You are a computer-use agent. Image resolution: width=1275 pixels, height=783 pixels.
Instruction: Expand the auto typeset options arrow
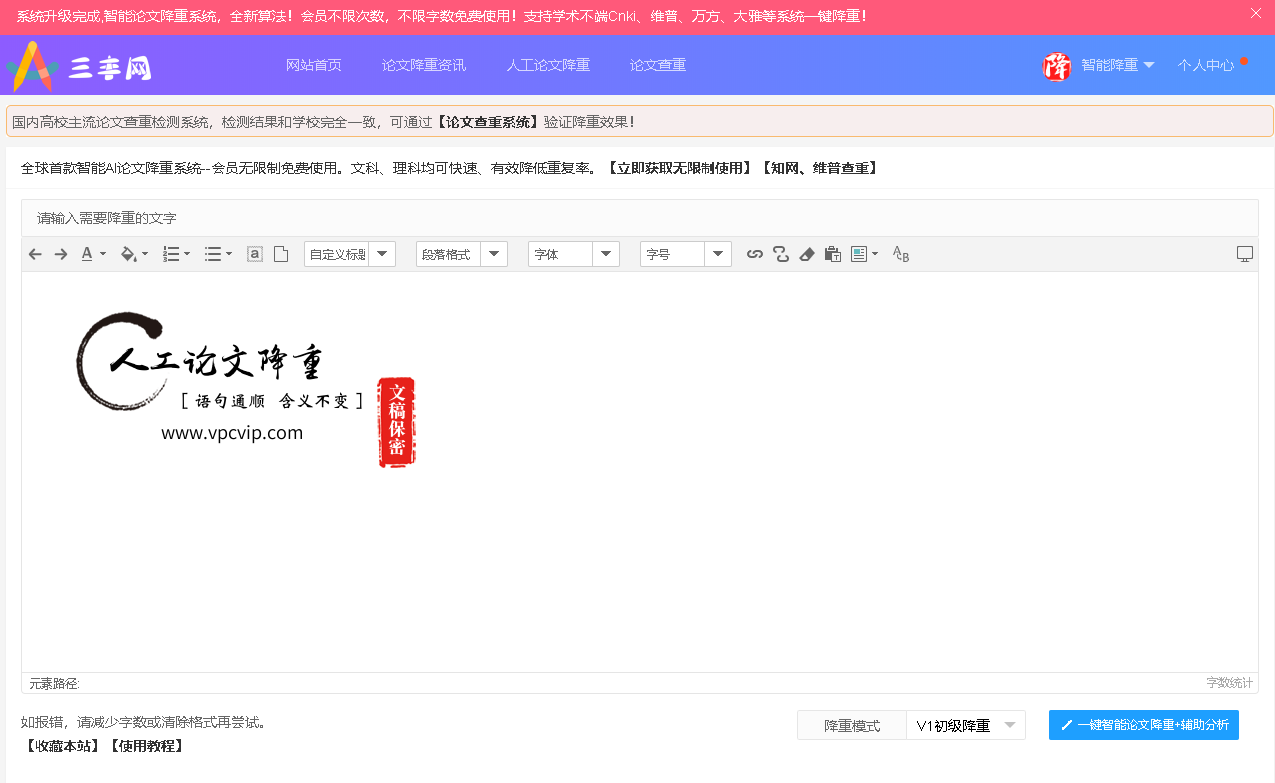876,254
